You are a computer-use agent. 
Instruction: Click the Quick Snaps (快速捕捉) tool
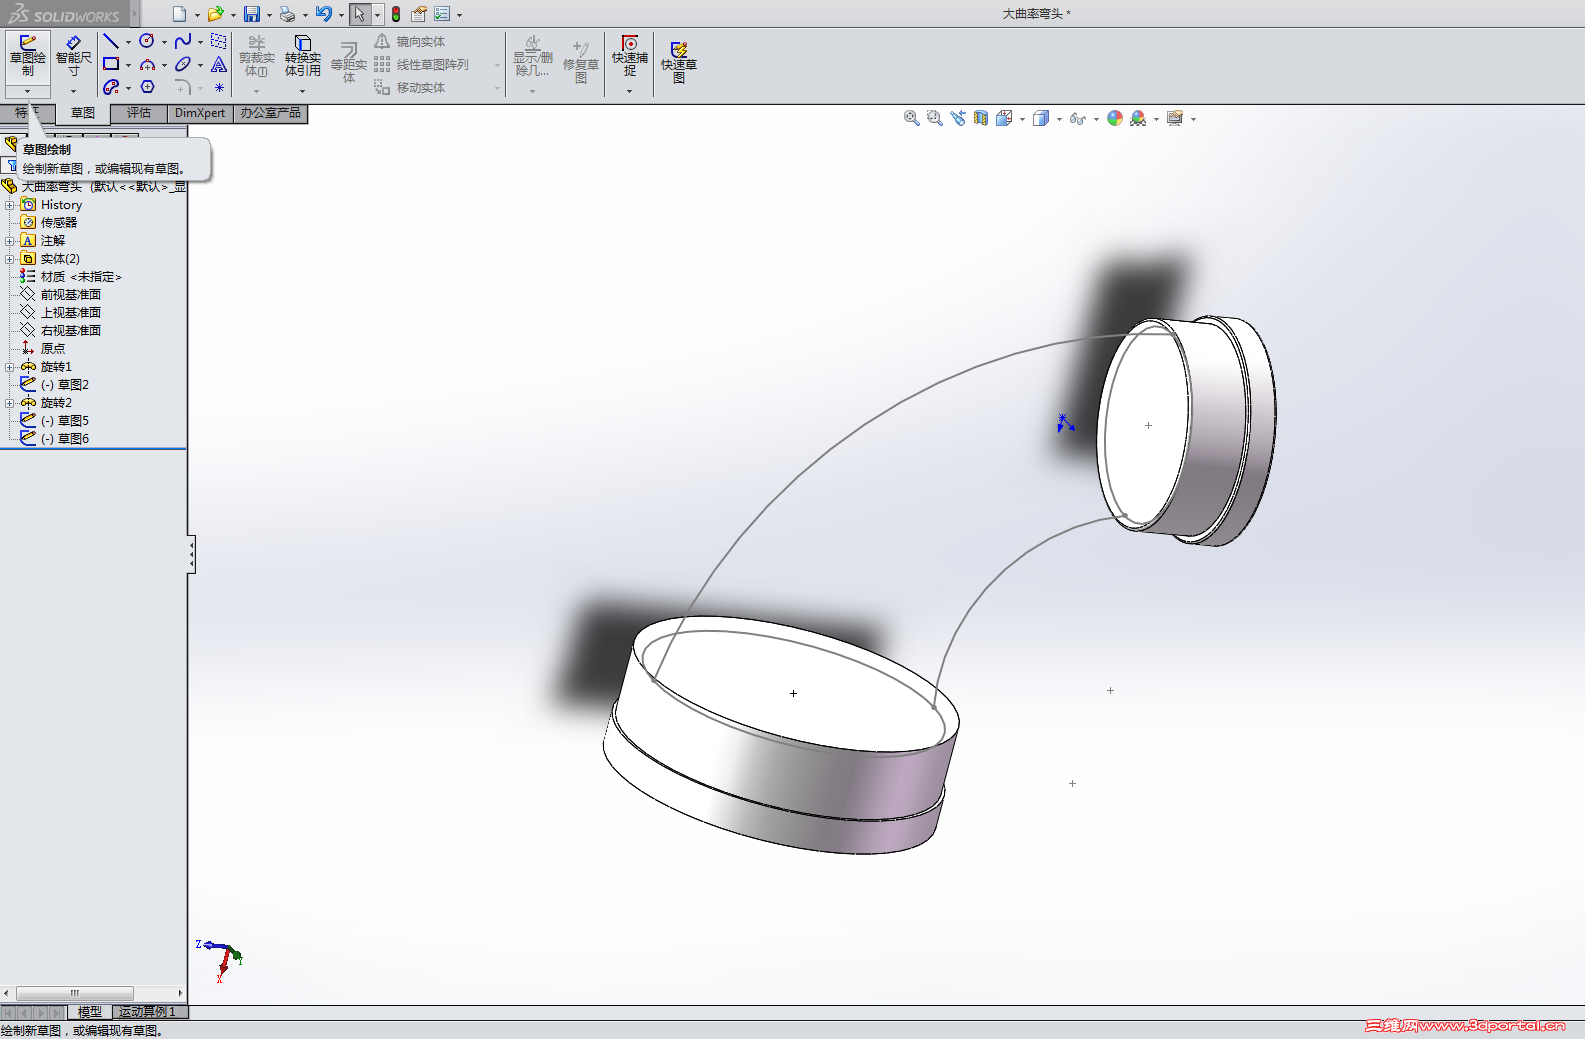630,57
